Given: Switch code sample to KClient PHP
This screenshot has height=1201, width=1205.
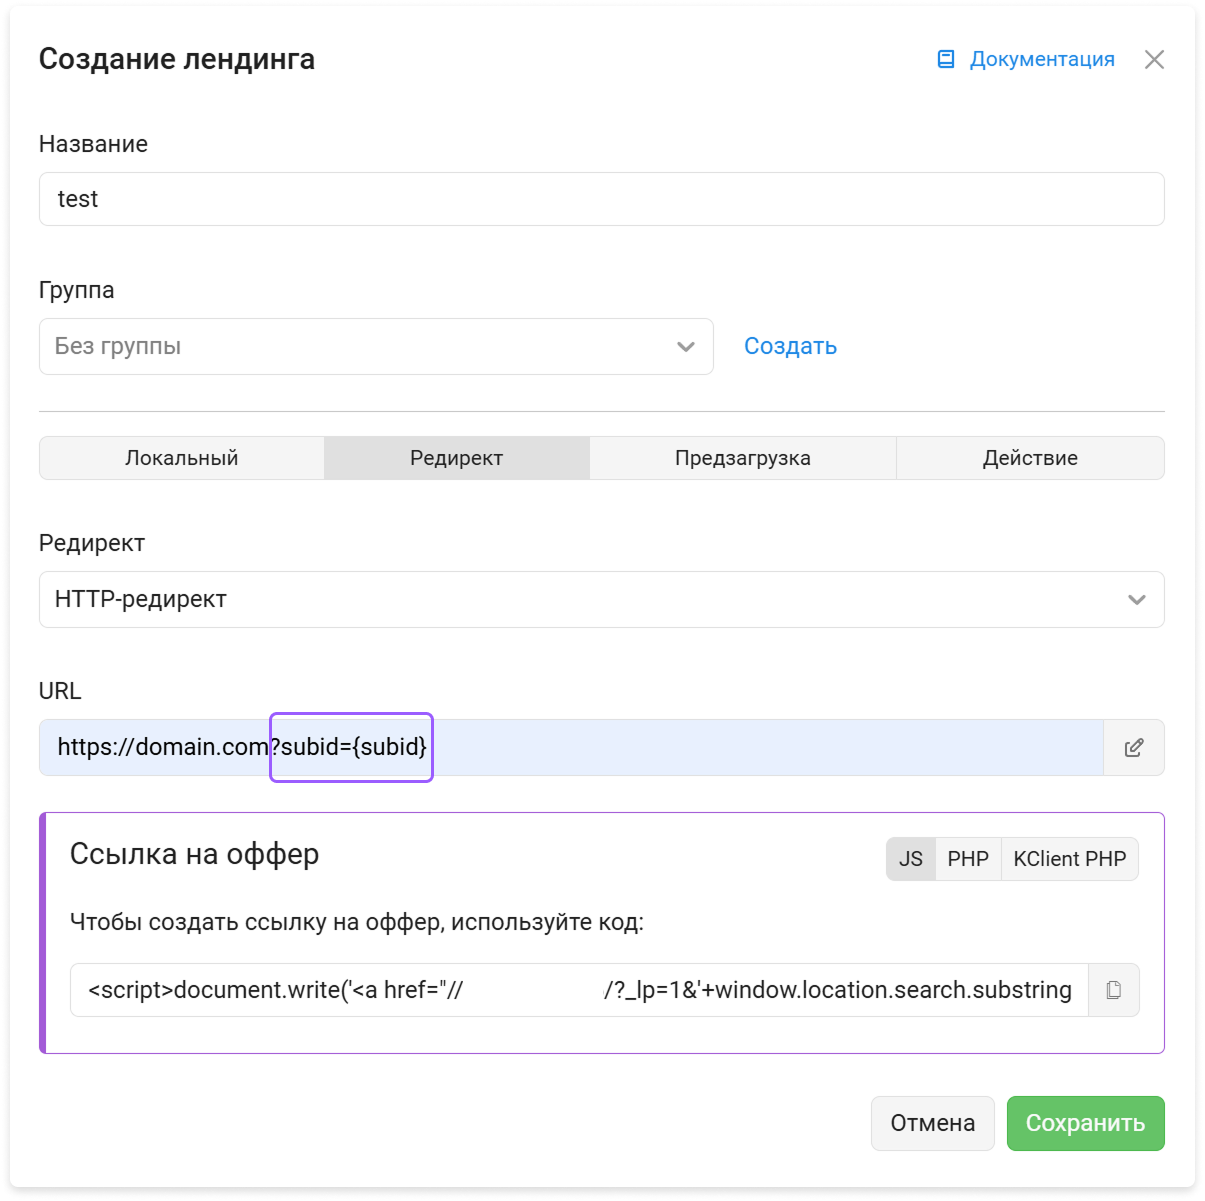Looking at the screenshot, I should pyautogui.click(x=1070, y=859).
